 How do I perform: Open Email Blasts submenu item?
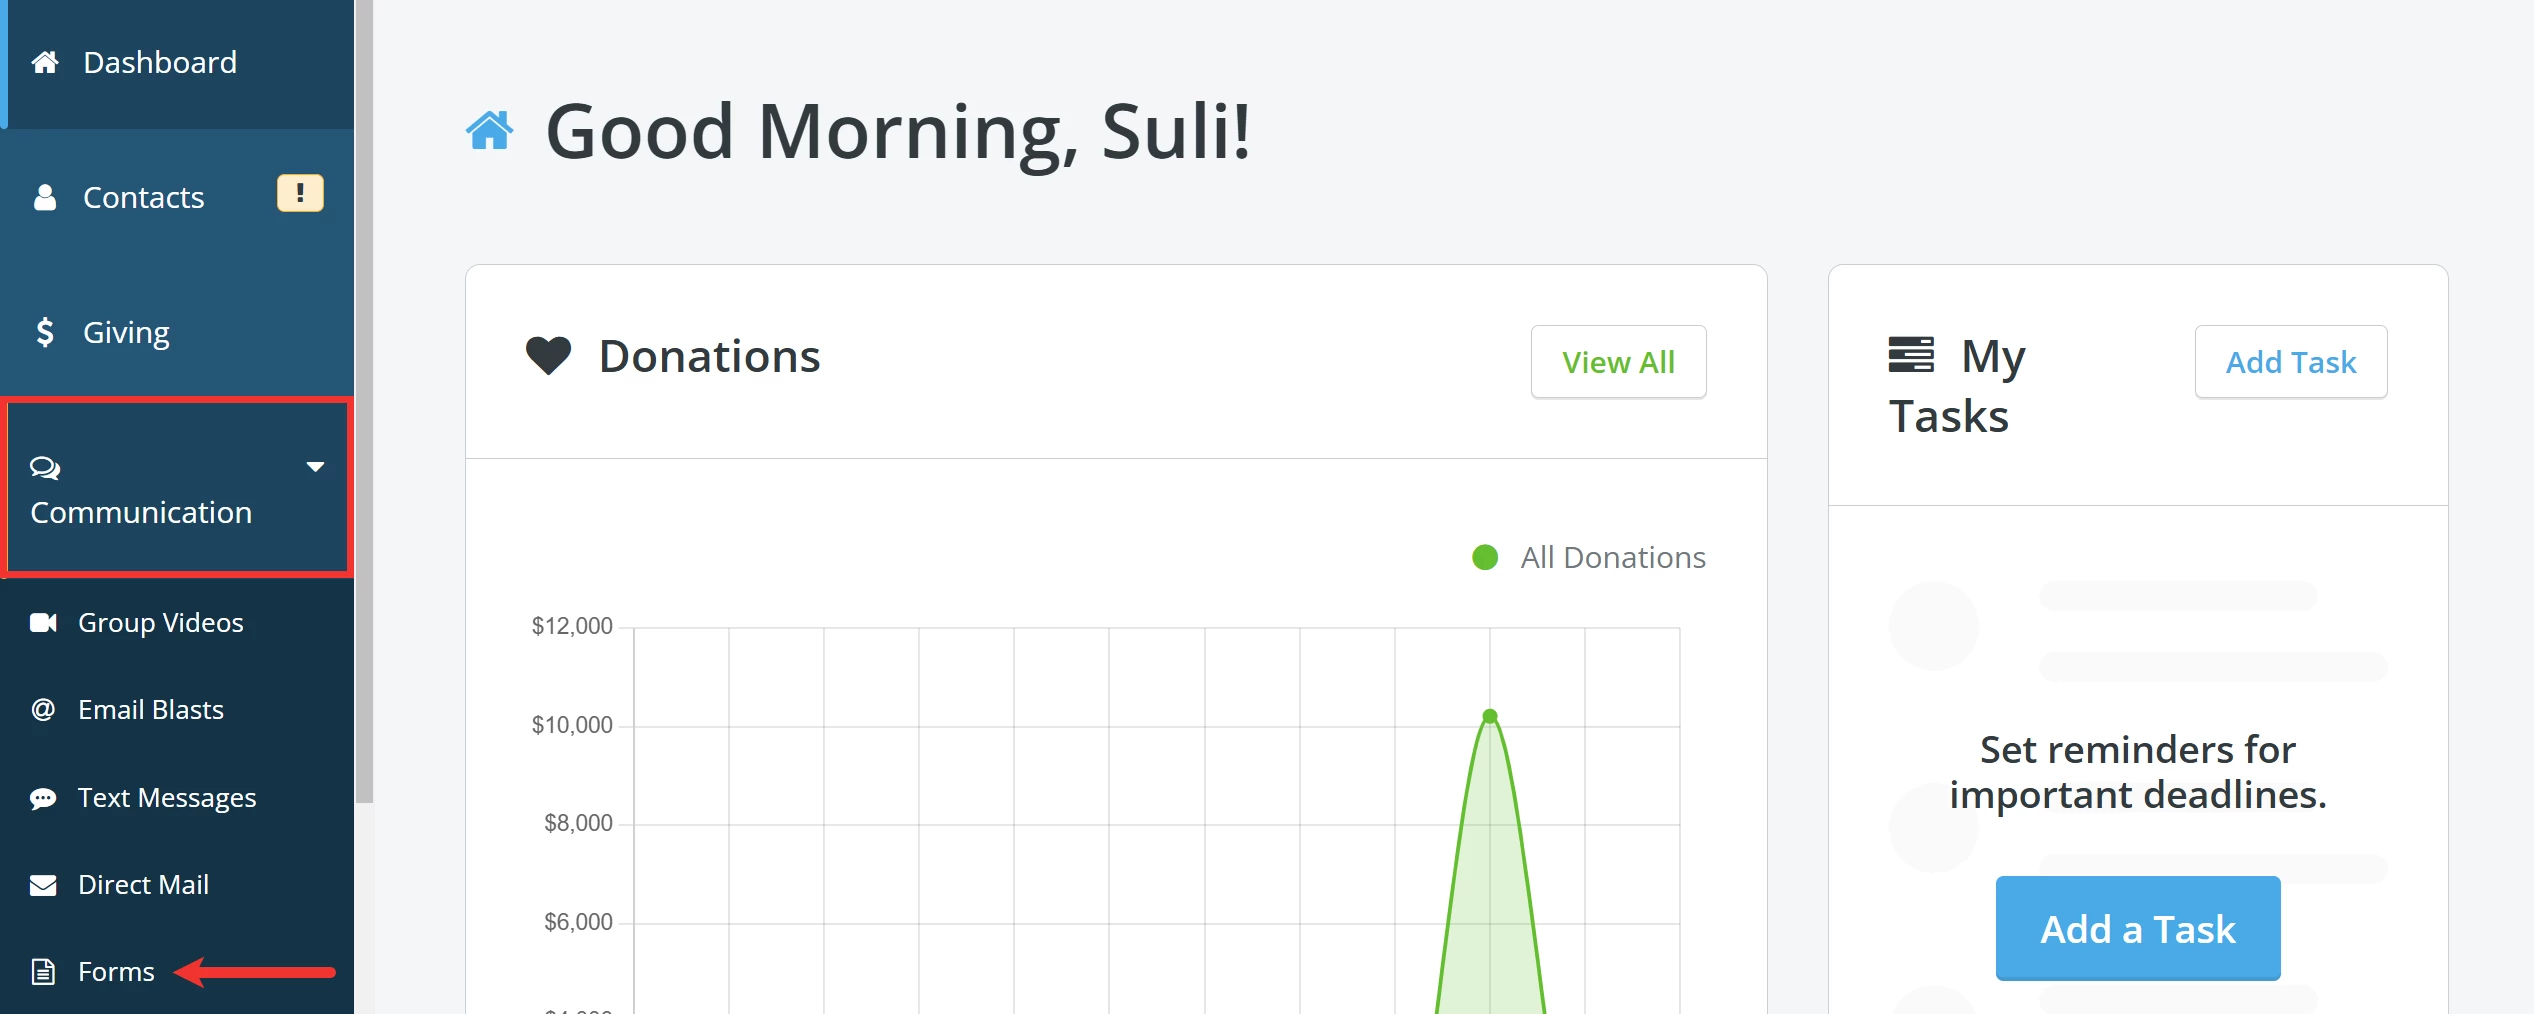coord(177,710)
